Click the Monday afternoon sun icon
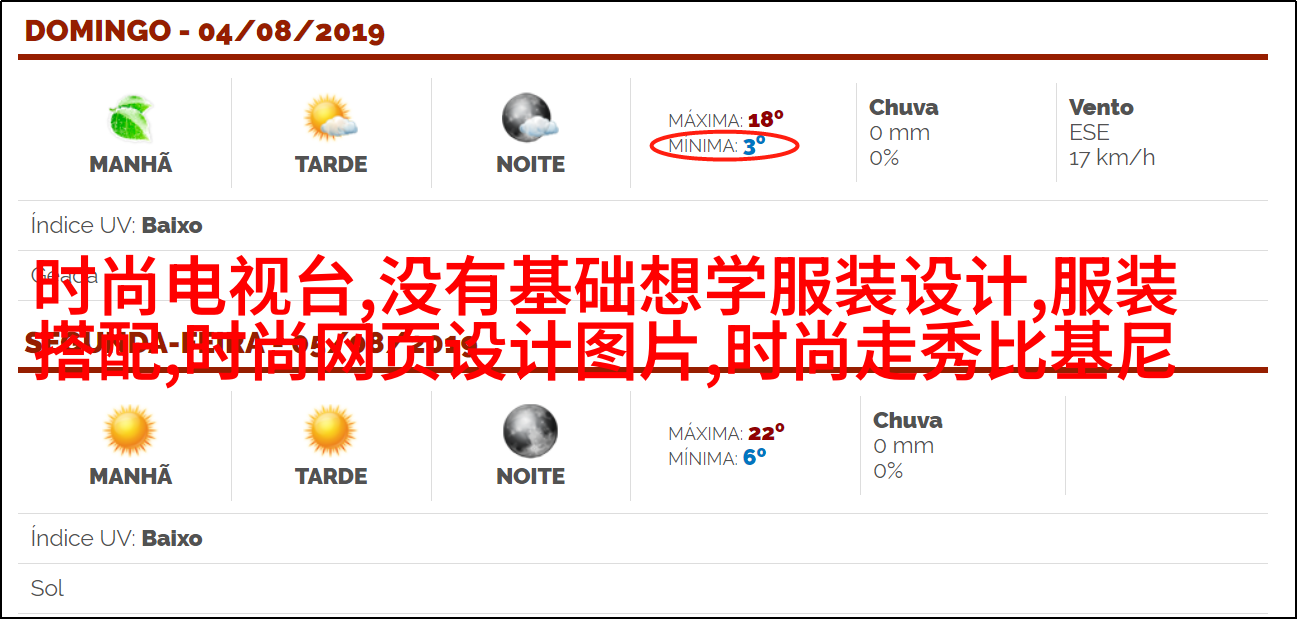Viewport: 1299px width, 620px height. pyautogui.click(x=331, y=431)
